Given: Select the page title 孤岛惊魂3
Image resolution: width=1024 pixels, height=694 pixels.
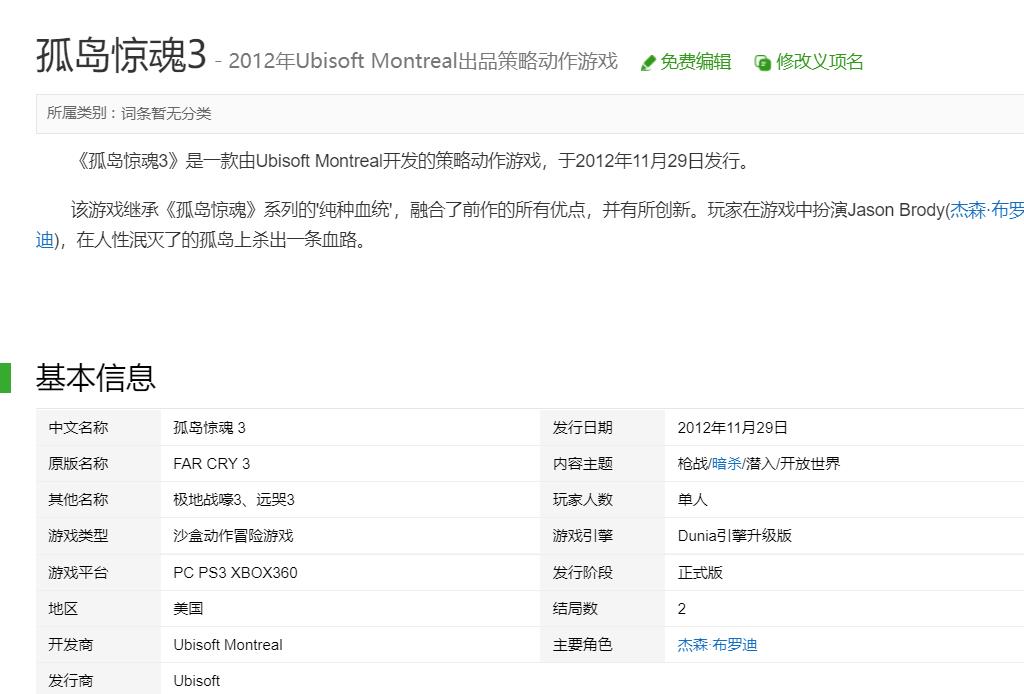Looking at the screenshot, I should [x=121, y=55].
